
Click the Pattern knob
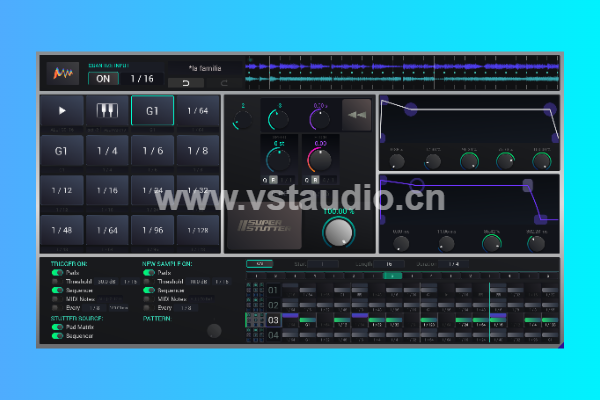point(214,331)
